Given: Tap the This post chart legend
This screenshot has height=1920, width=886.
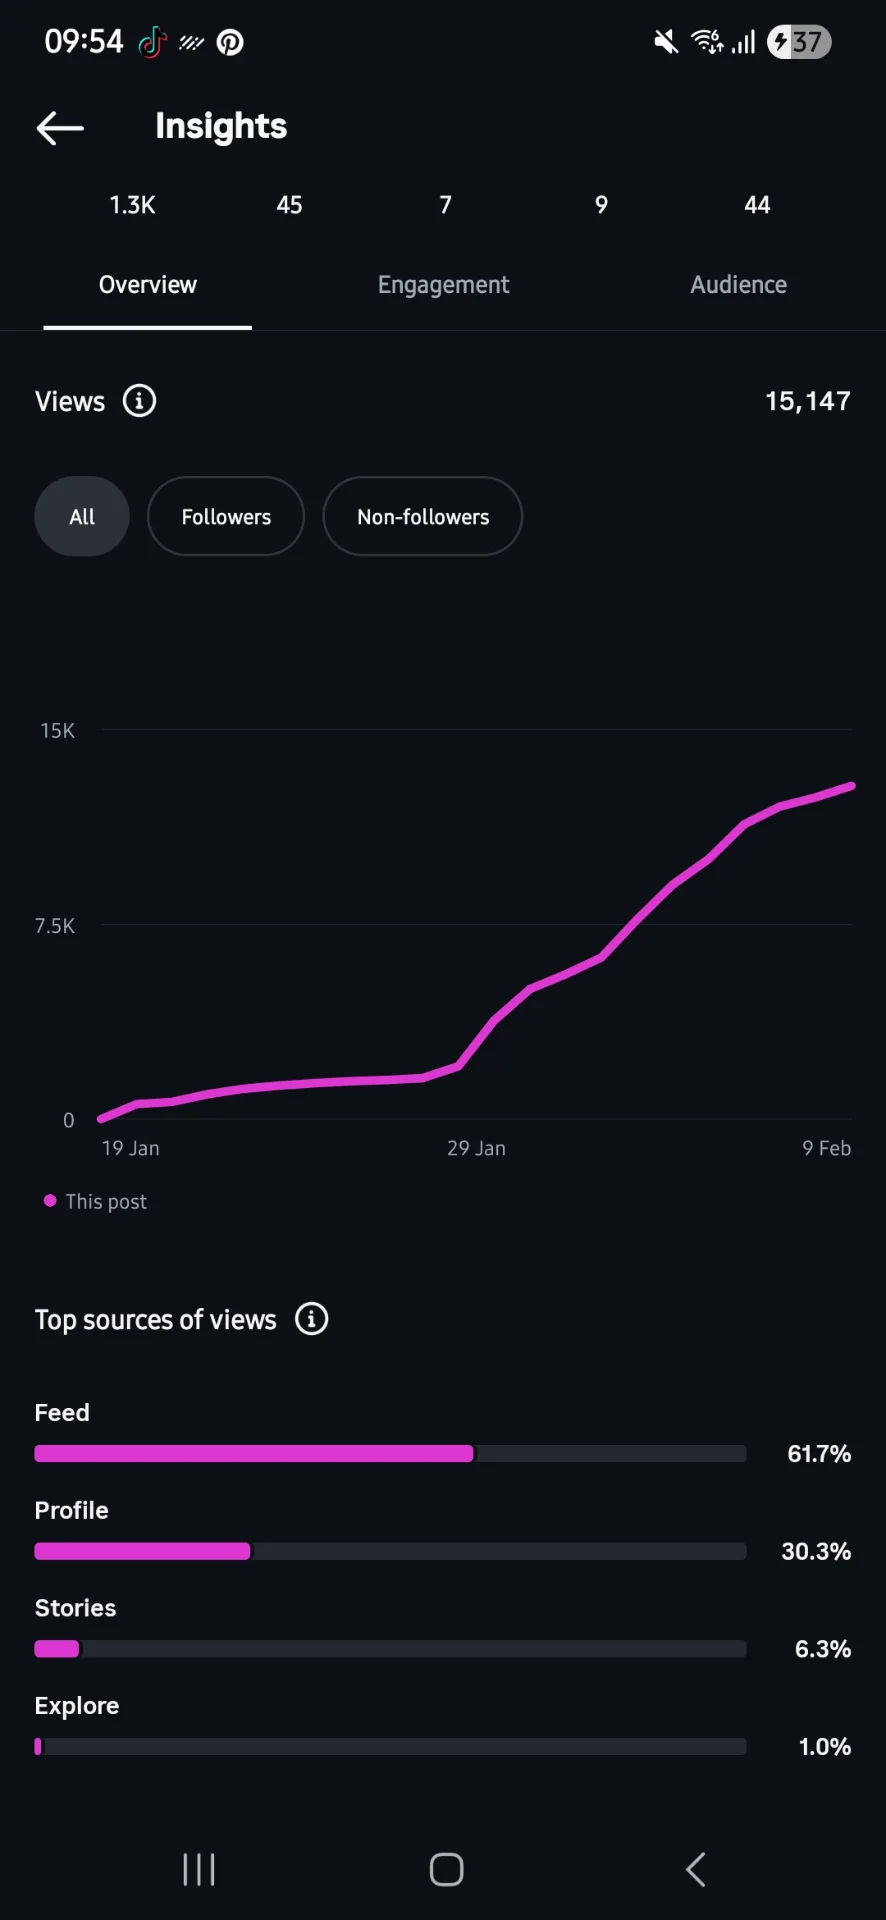Looking at the screenshot, I should point(96,1201).
